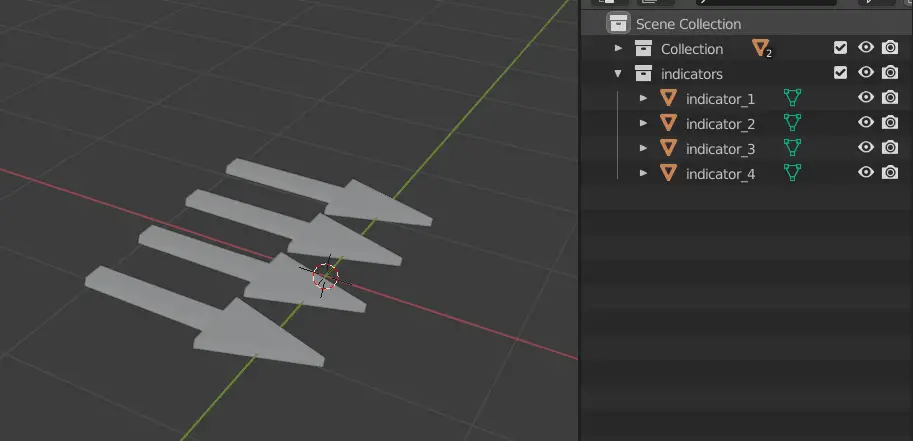913x441 pixels.
Task: Hide indicator_1 in viewport
Action: tap(866, 98)
